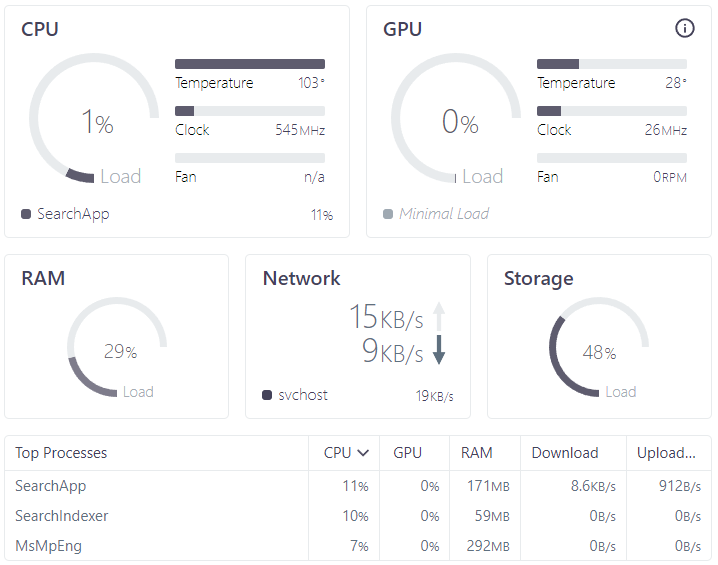Select the SearchApp process row

(x=358, y=486)
